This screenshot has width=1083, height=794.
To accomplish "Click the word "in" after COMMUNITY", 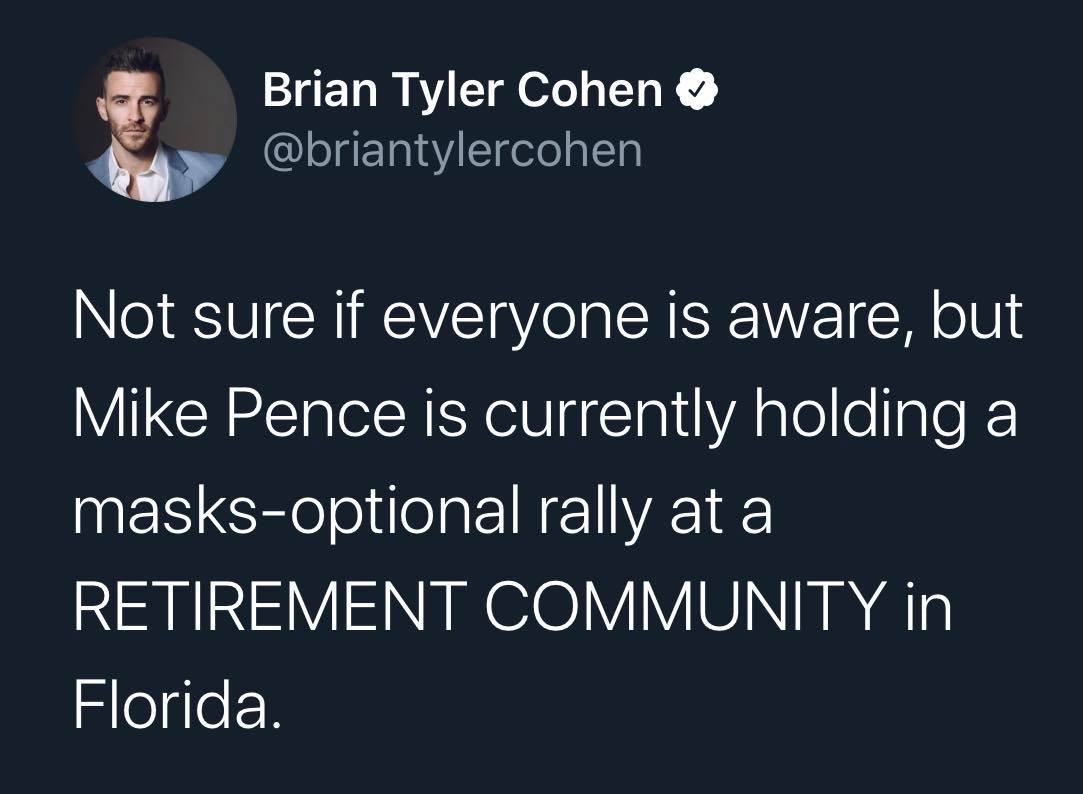I will coord(930,606).
